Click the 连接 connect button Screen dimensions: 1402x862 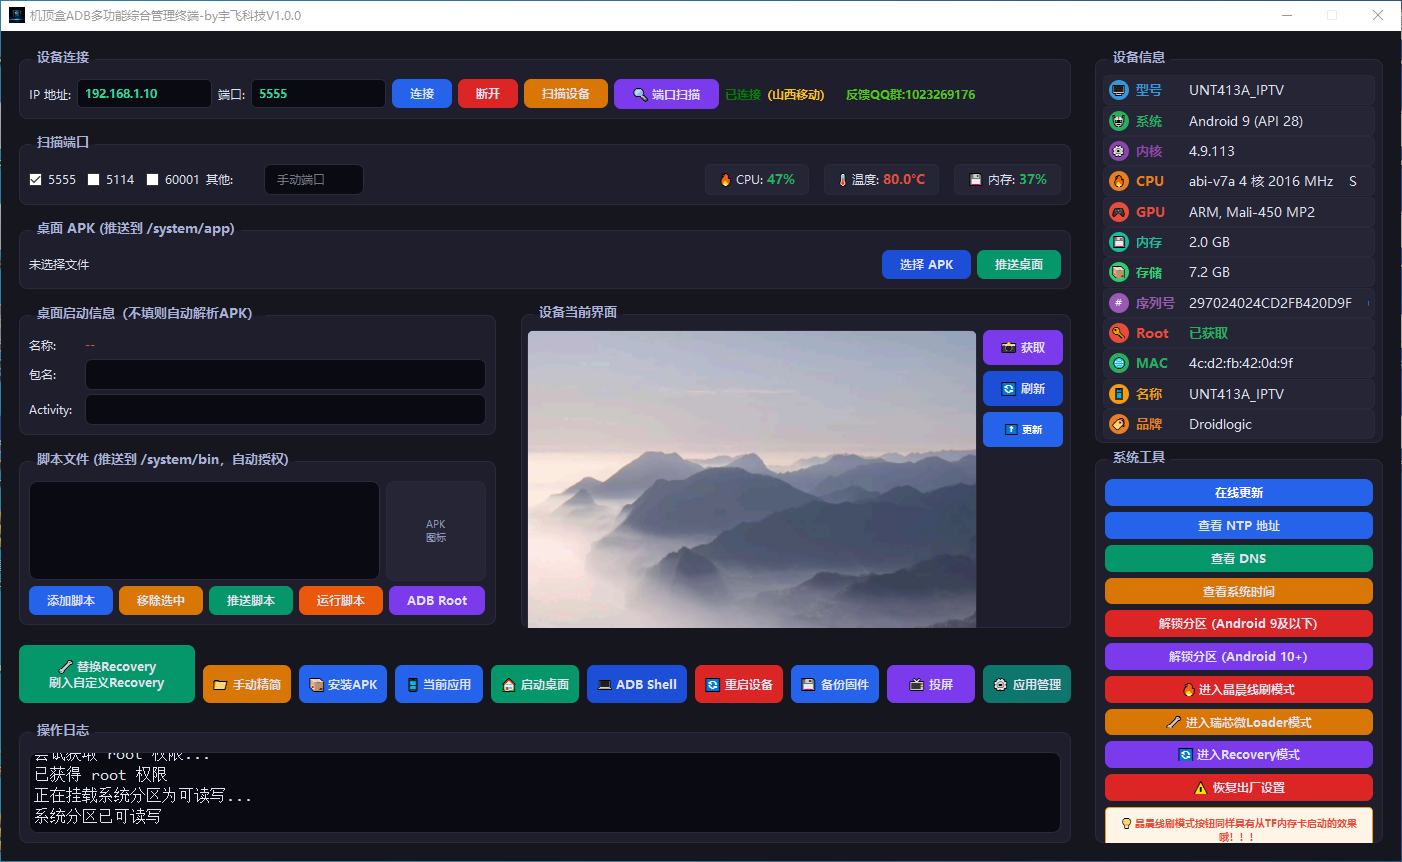tap(422, 94)
